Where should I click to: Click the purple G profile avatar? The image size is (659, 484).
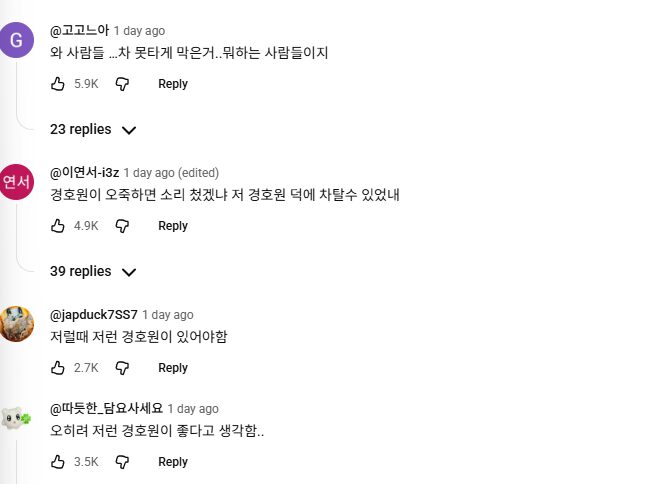(x=17, y=39)
